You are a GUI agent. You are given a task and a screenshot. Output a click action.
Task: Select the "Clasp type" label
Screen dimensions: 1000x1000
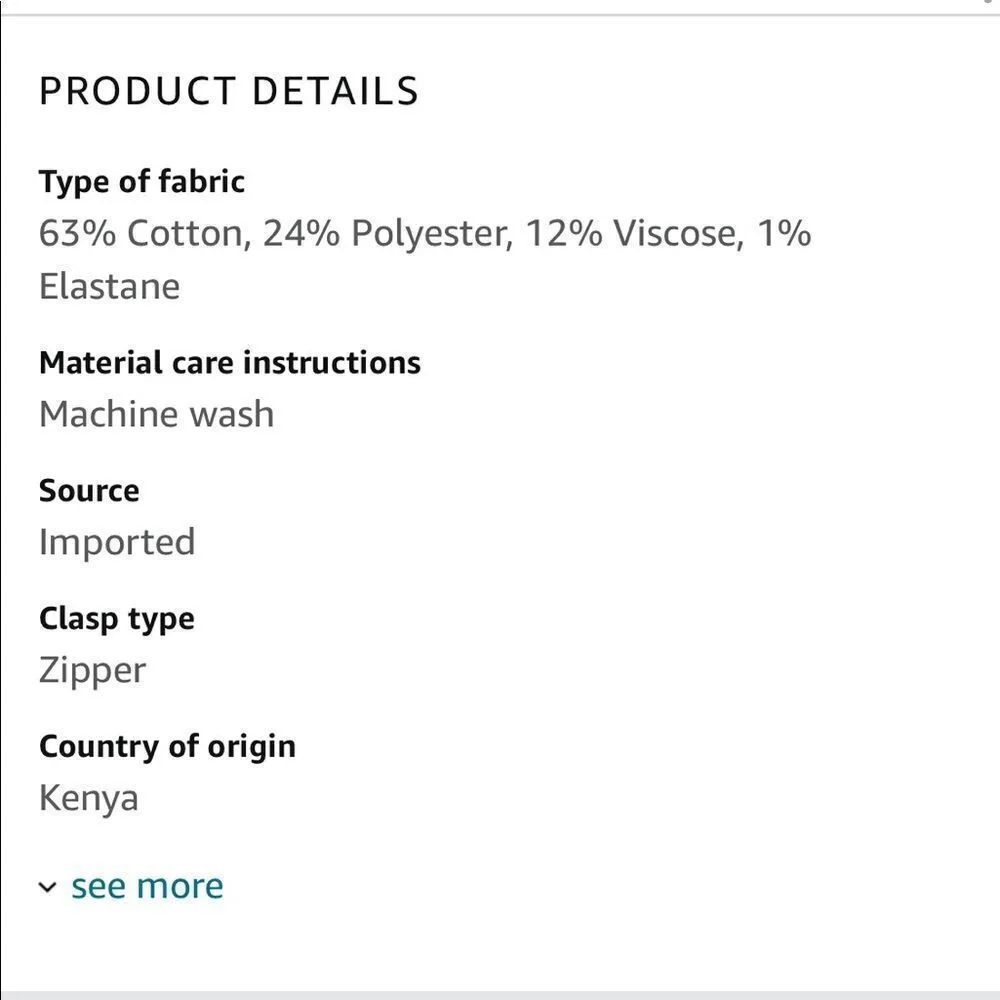click(x=116, y=619)
